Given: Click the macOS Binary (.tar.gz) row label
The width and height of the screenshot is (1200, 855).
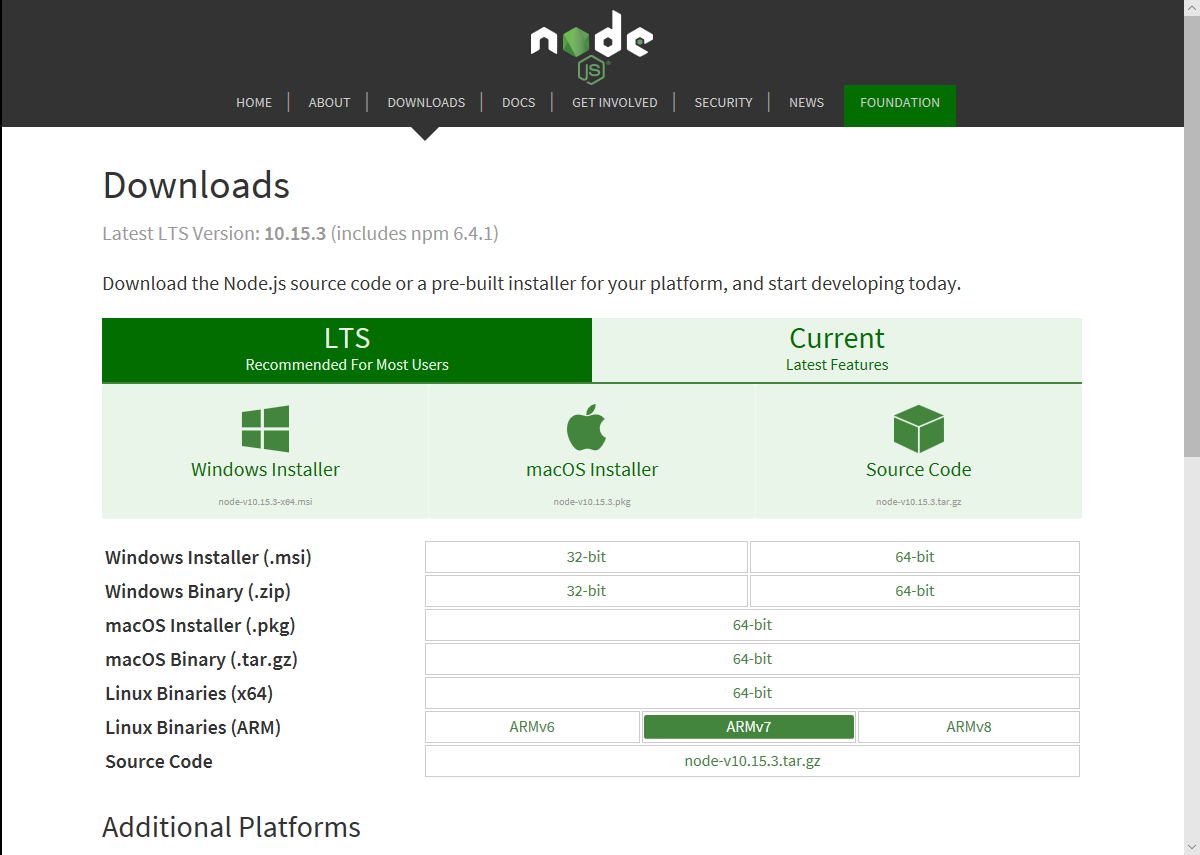Looking at the screenshot, I should point(201,660).
